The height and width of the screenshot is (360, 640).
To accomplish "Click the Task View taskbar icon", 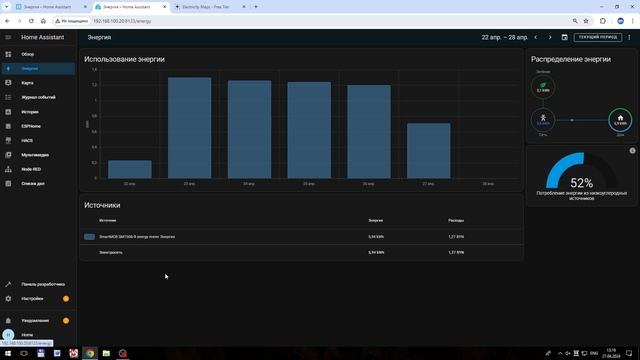I will tap(24, 353).
